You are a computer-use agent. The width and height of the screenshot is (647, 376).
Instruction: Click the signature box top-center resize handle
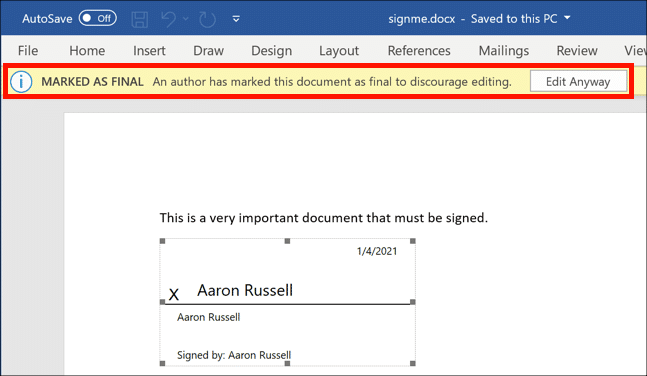click(288, 241)
